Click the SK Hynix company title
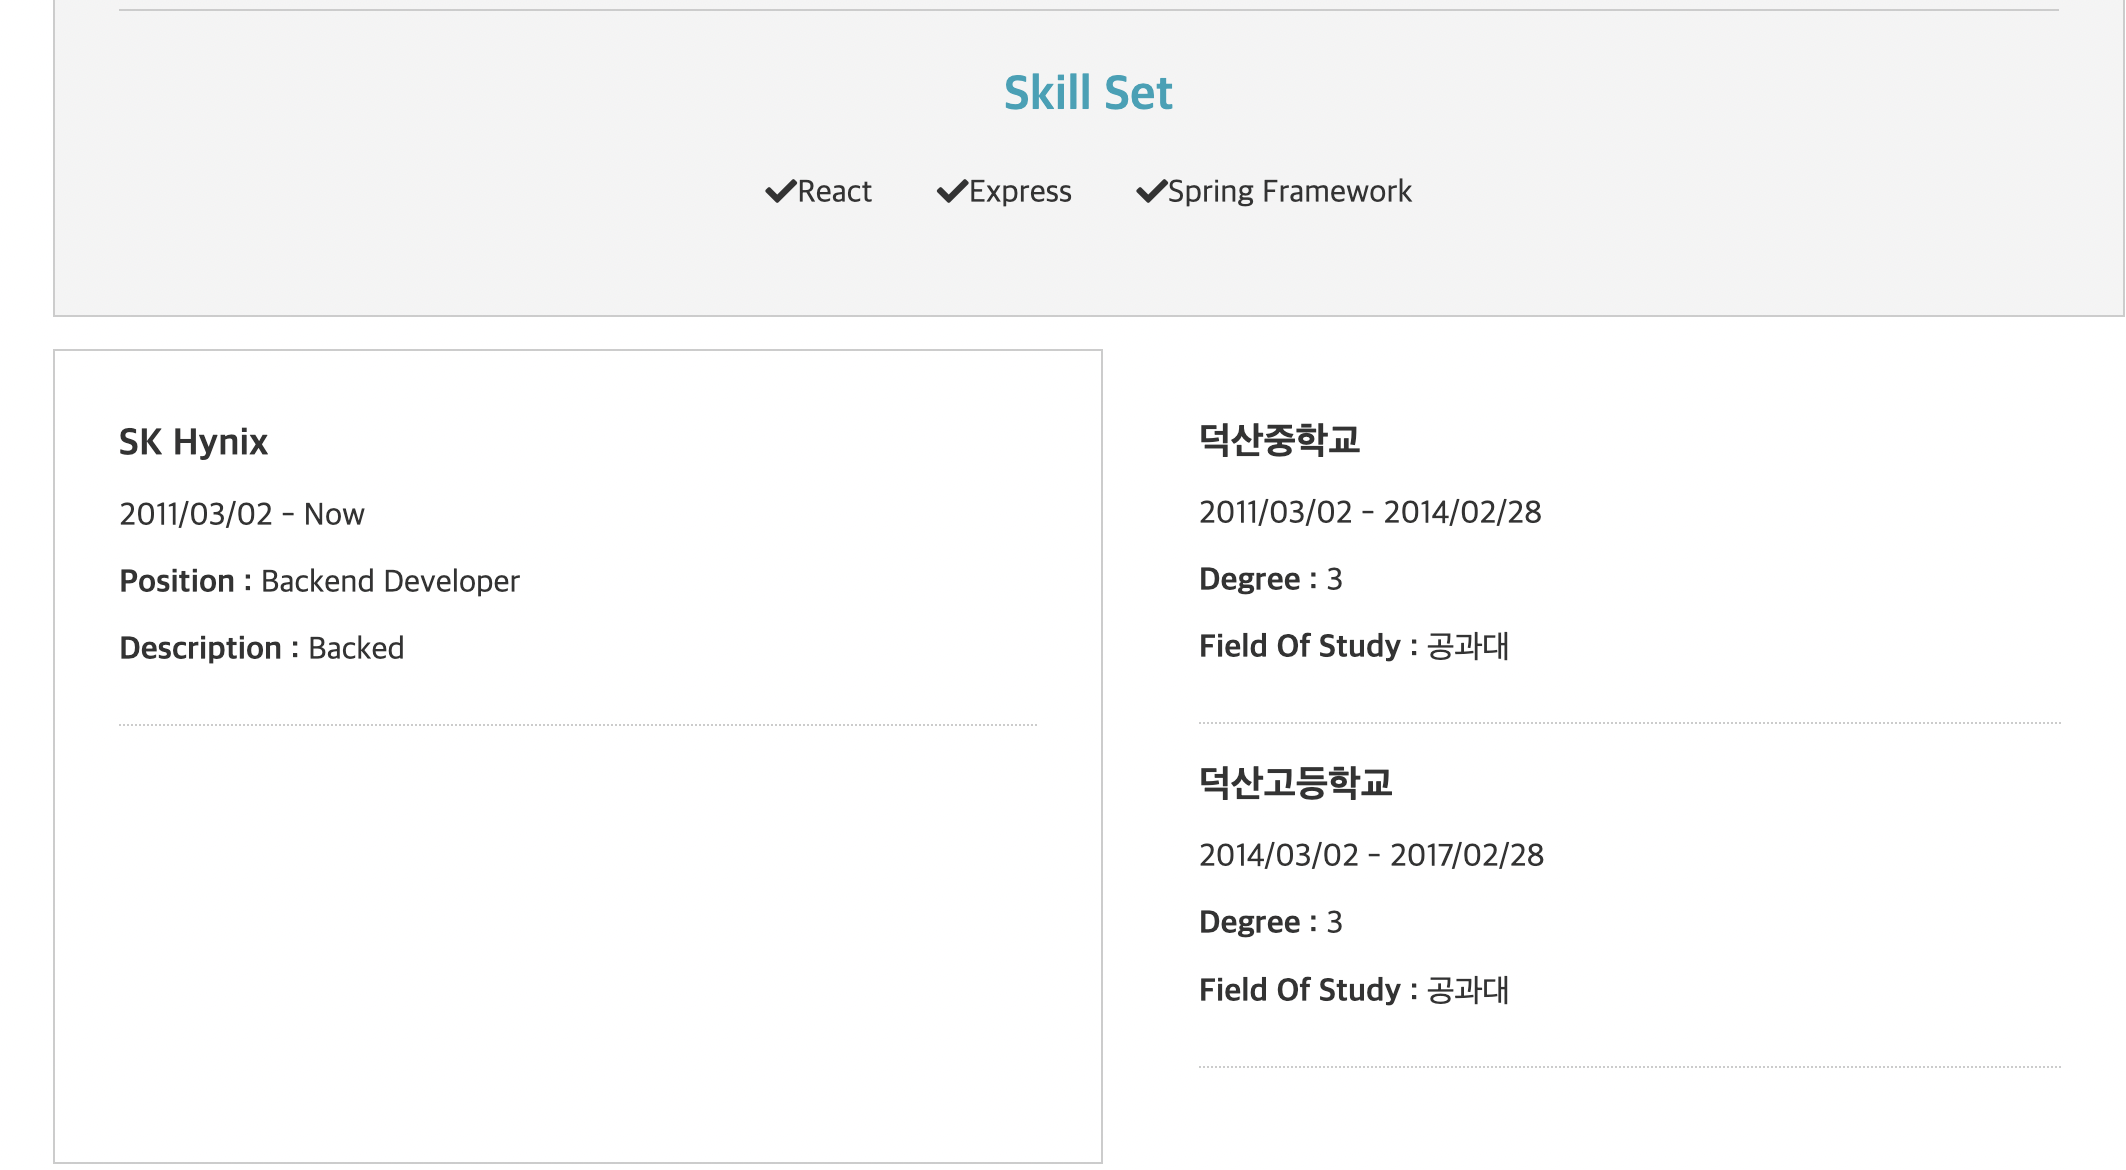Screen dimensions: 2126x1170 pos(193,442)
